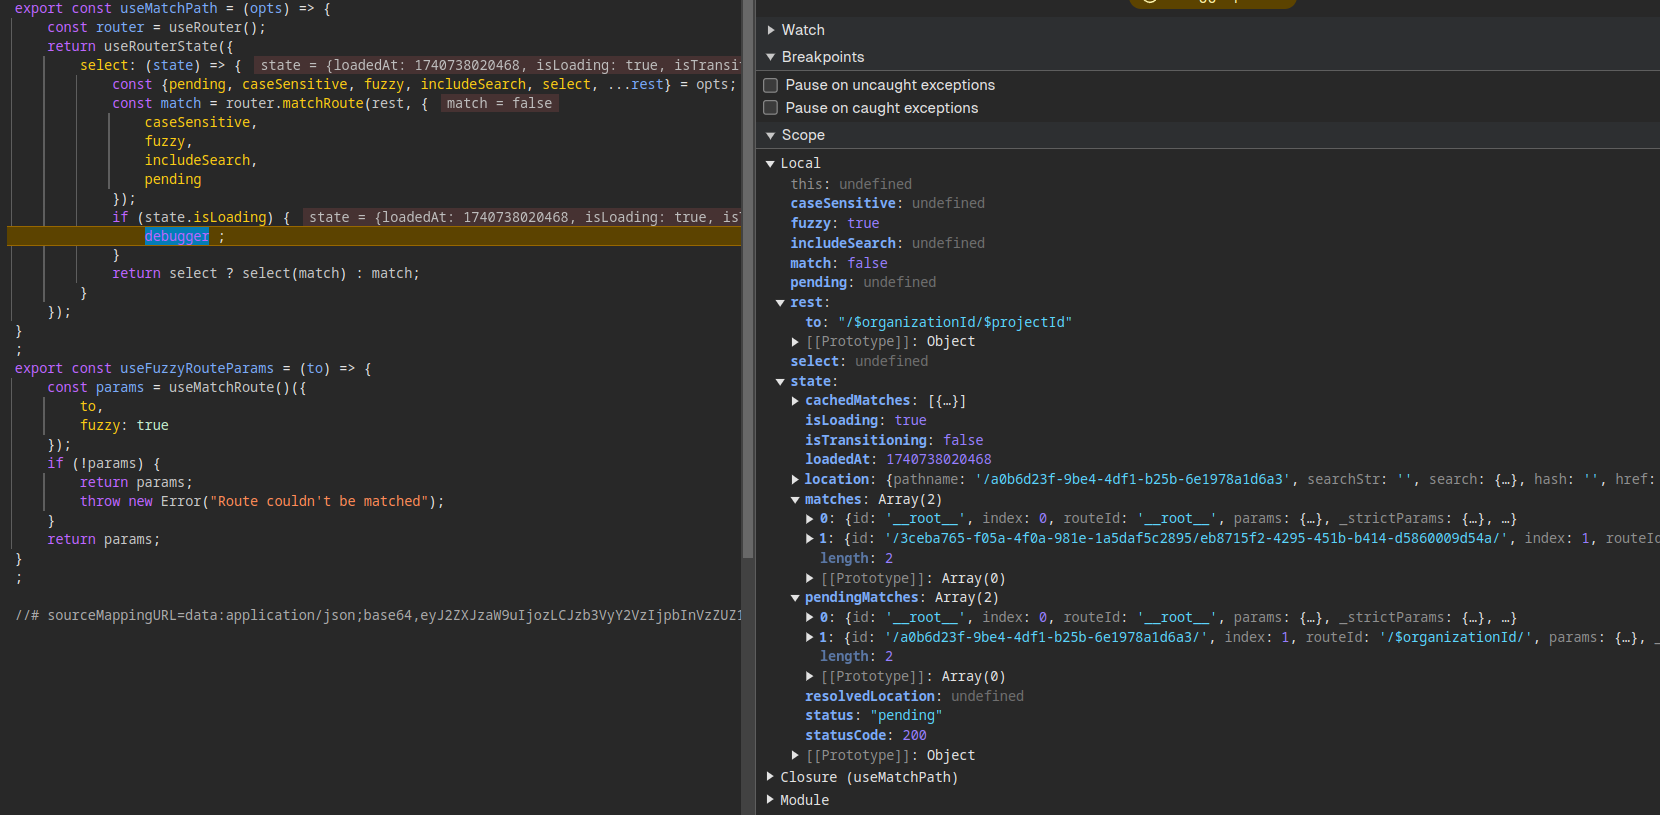Image resolution: width=1660 pixels, height=815 pixels.
Task: Enable Pause on uncaught exceptions checkbox
Action: pos(771,85)
